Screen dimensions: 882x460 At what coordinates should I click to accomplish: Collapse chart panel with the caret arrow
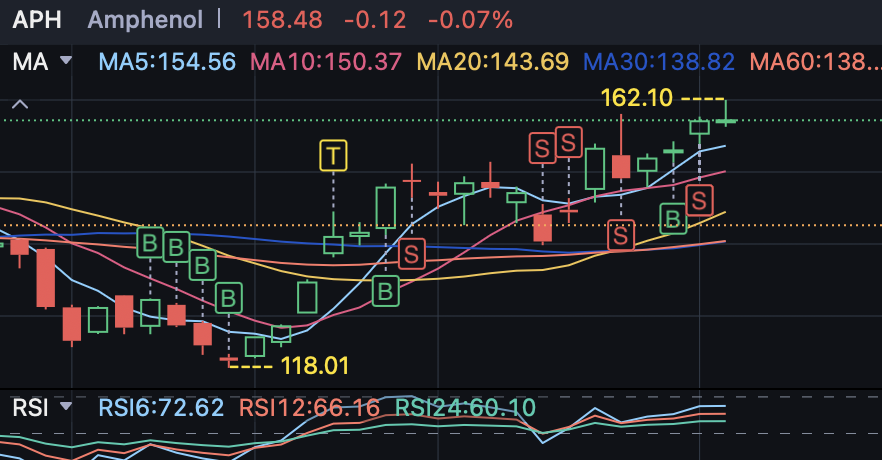click(x=20, y=104)
